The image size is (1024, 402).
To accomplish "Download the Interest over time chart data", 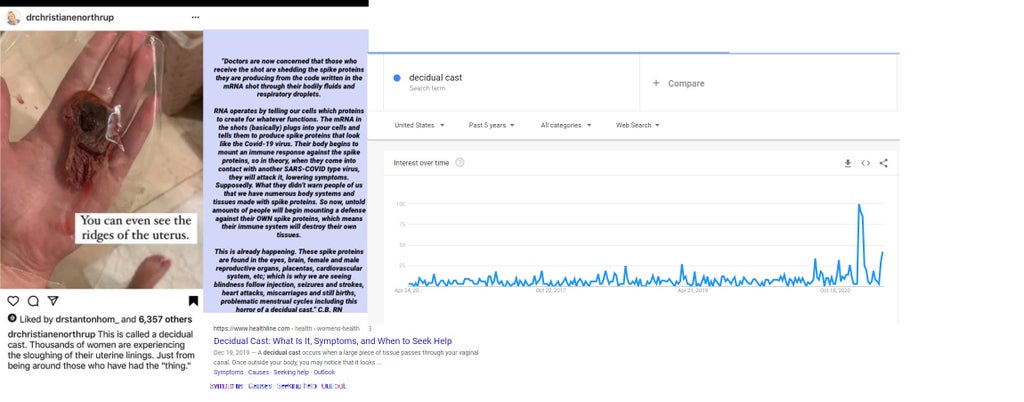I will click(x=848, y=163).
